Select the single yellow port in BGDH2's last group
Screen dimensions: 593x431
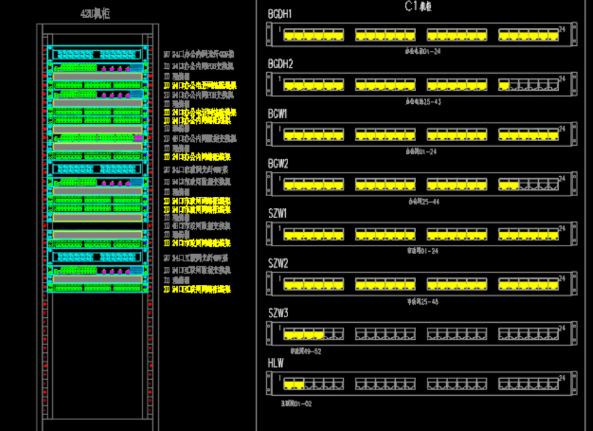[x=504, y=85]
